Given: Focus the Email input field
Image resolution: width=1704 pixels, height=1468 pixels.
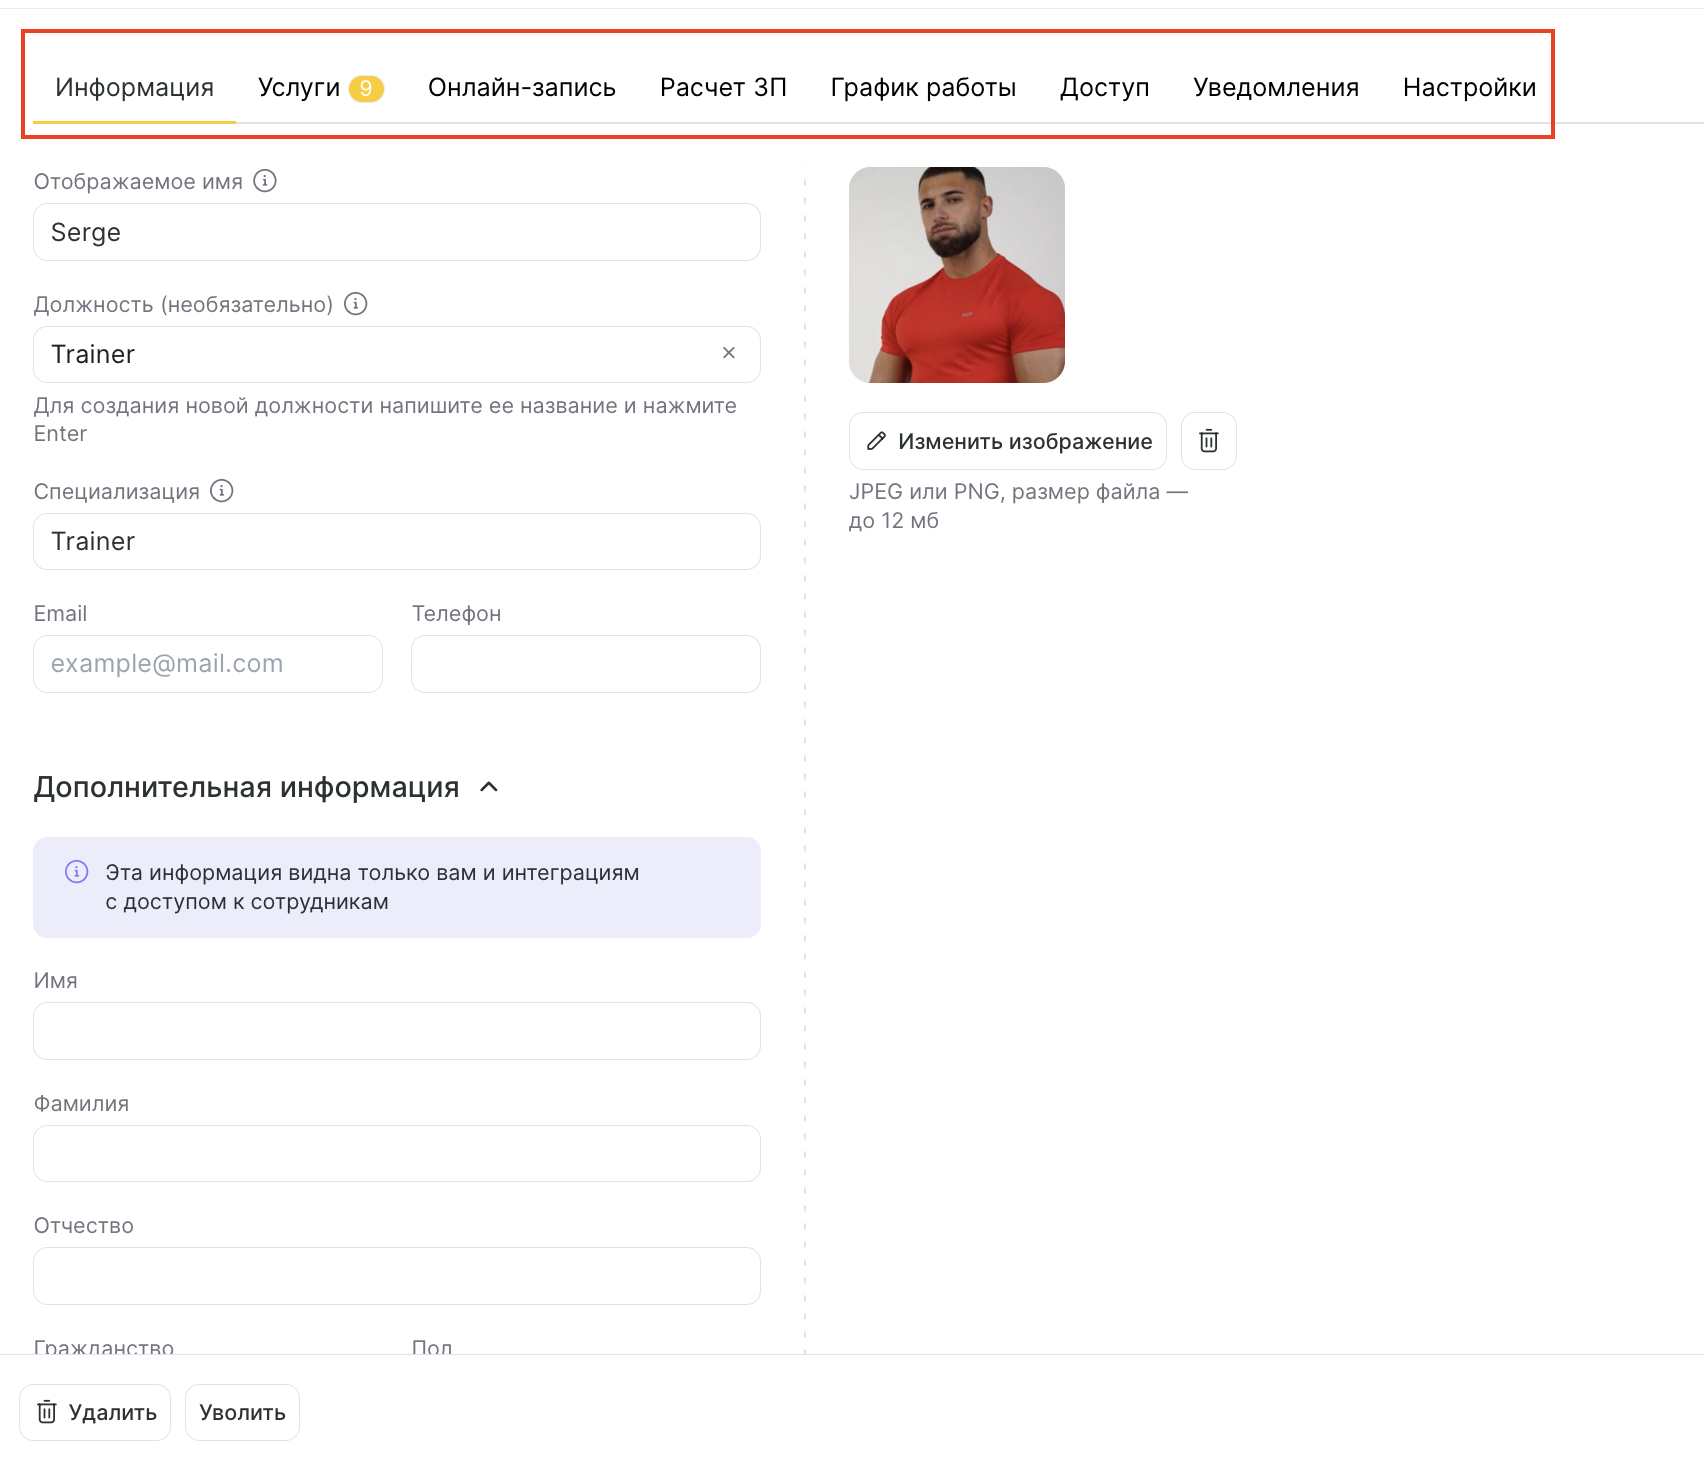Looking at the screenshot, I should point(208,664).
